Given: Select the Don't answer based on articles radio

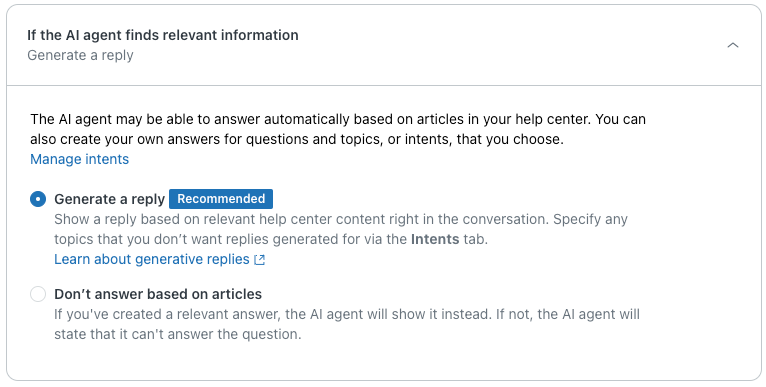Looking at the screenshot, I should [38, 294].
